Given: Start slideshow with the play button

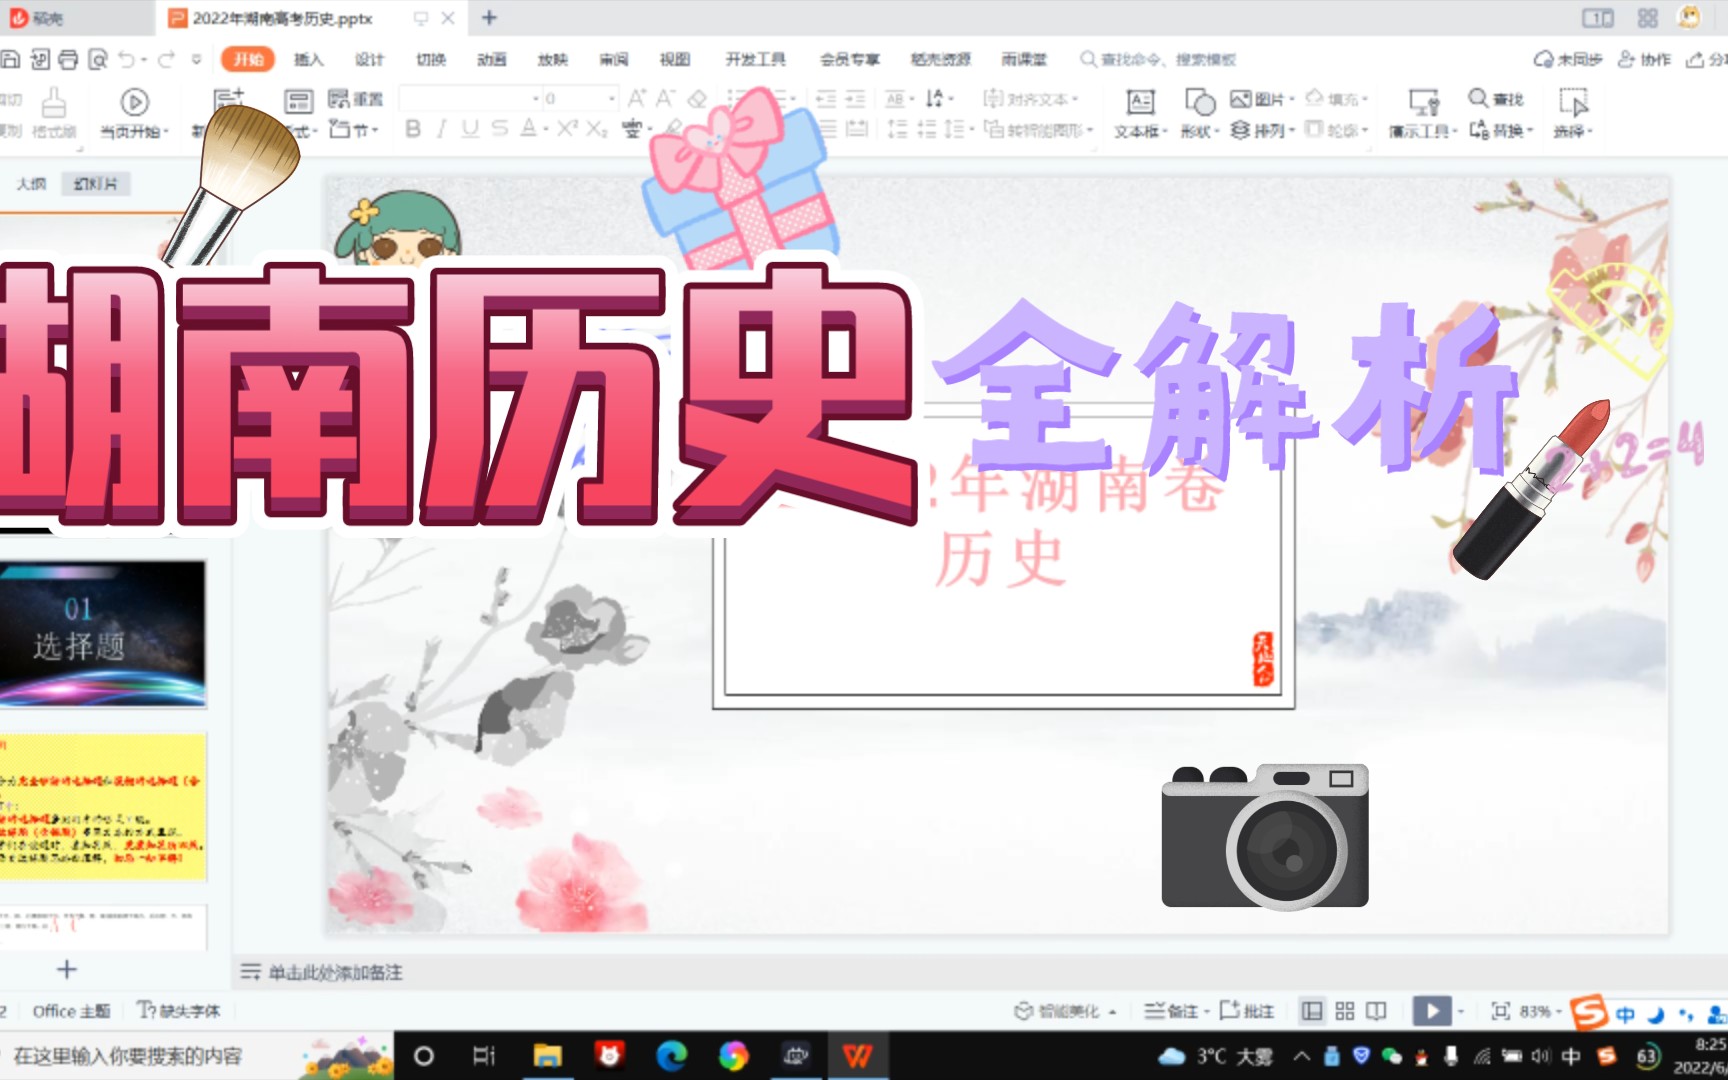Looking at the screenshot, I should (1434, 1011).
